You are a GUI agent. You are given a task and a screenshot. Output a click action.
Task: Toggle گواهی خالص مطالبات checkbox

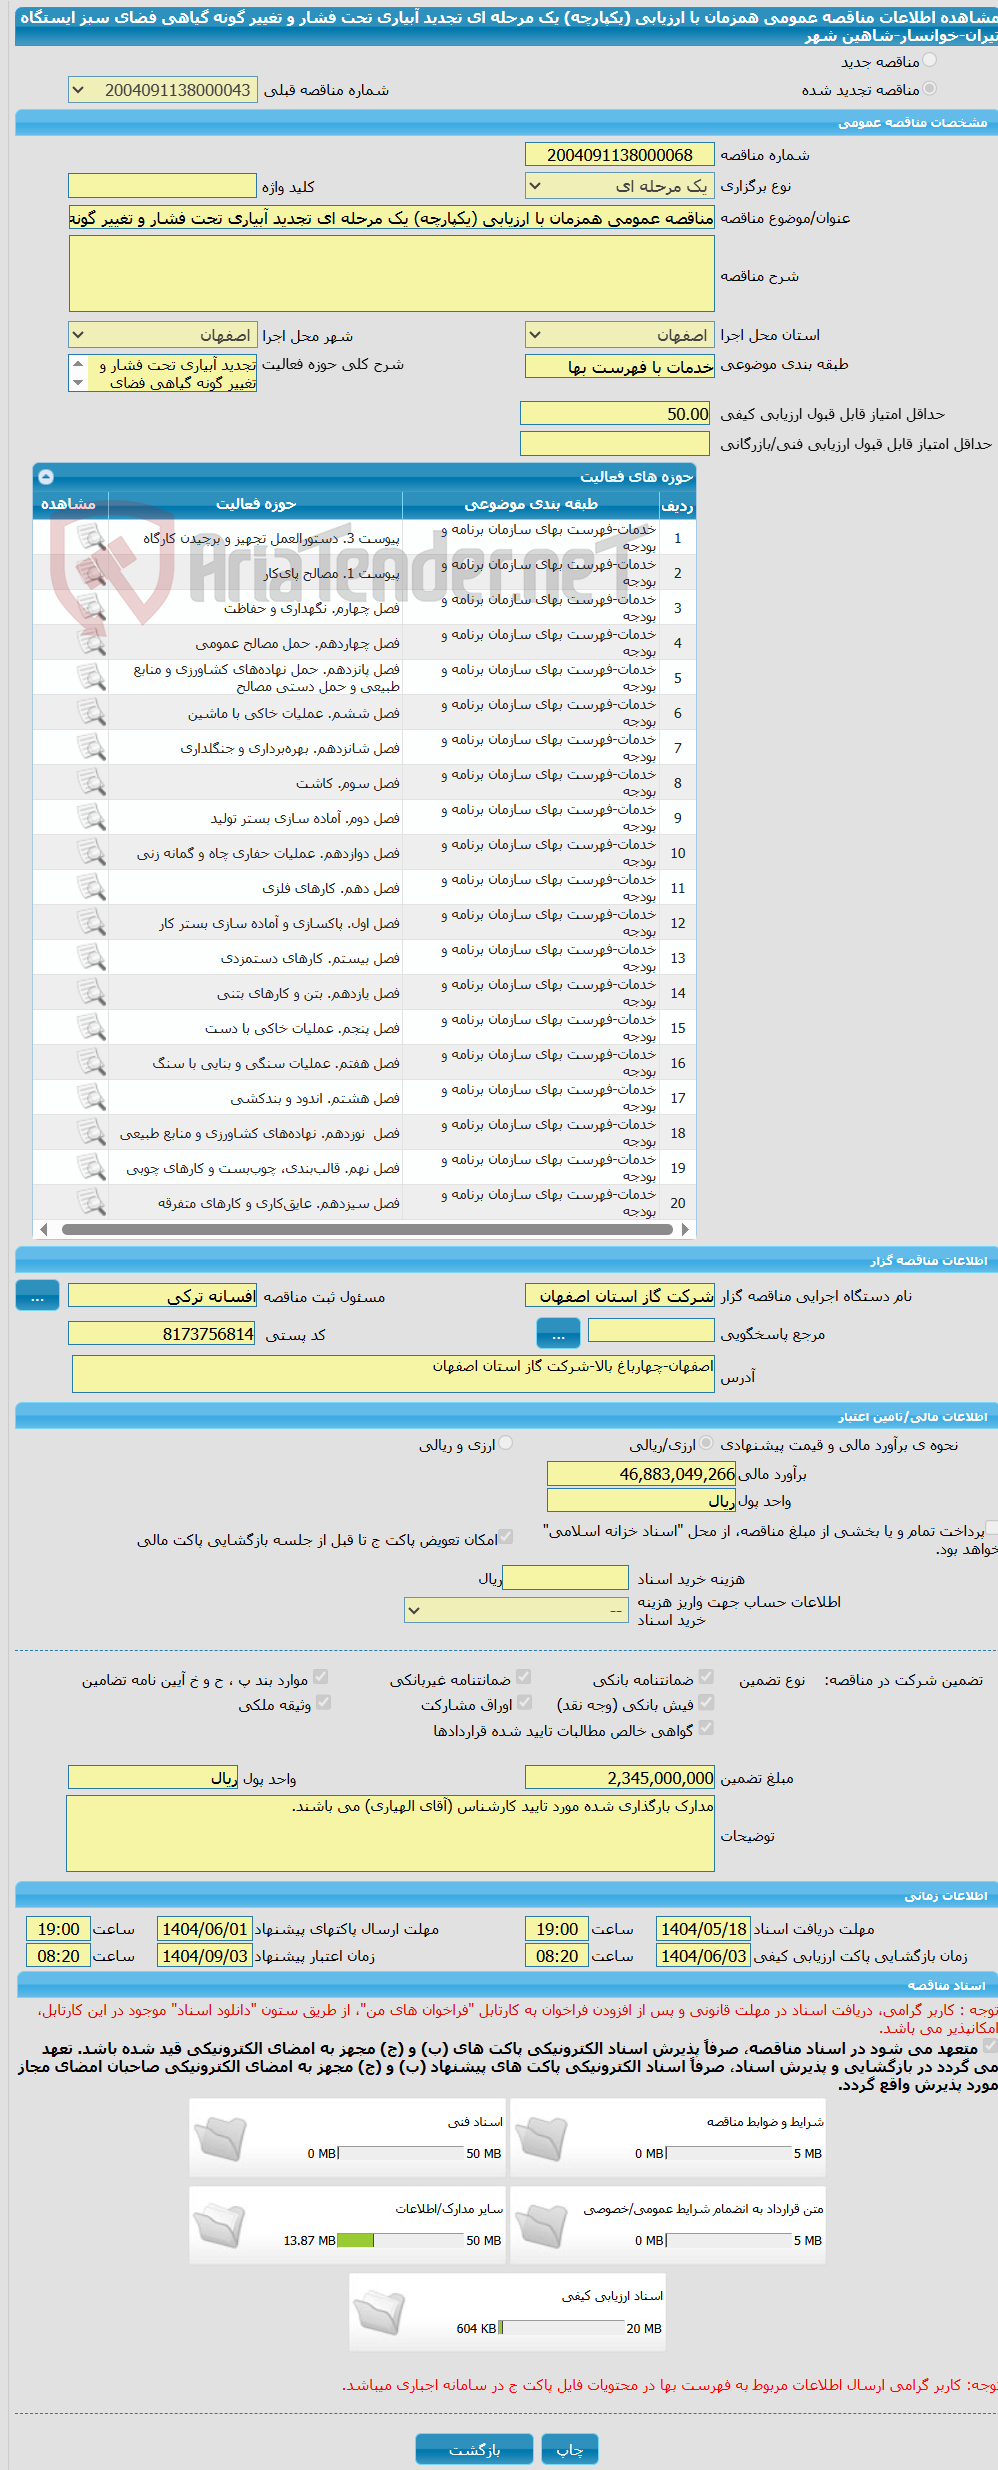tap(706, 1728)
